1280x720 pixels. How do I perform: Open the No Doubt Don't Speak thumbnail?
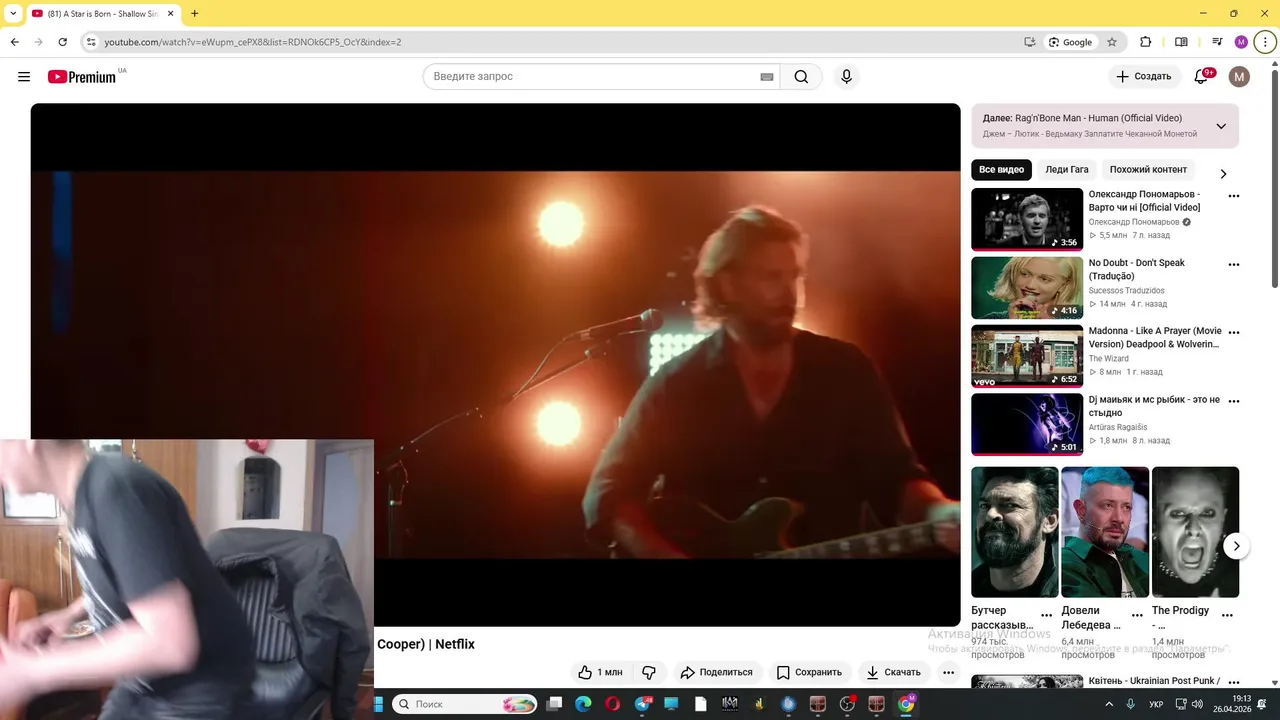(1027, 287)
